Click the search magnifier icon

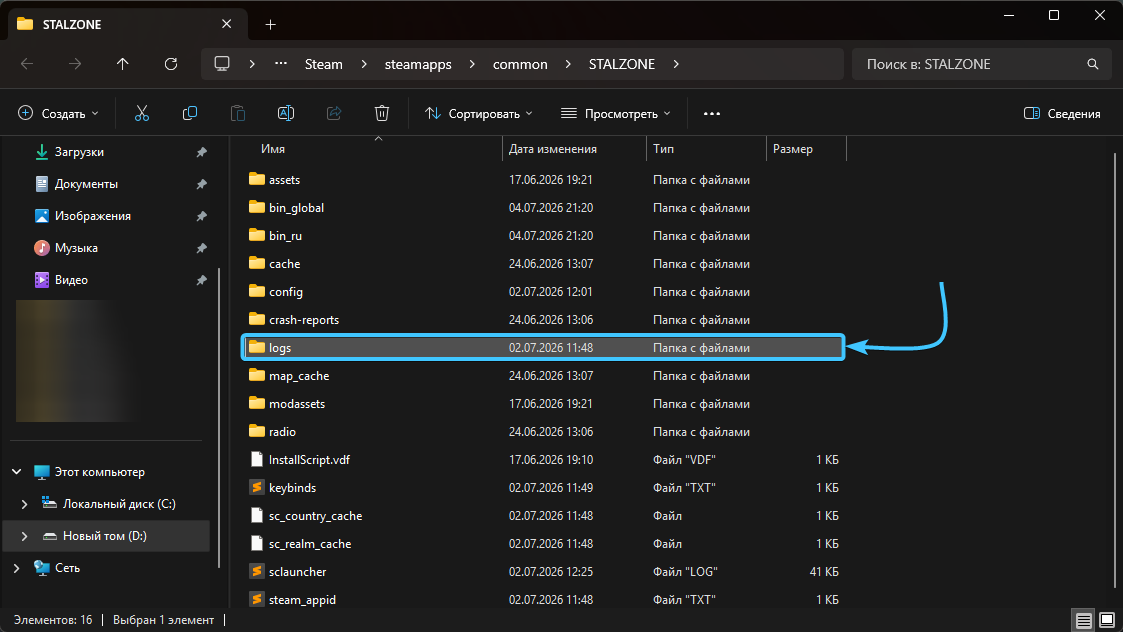1092,64
